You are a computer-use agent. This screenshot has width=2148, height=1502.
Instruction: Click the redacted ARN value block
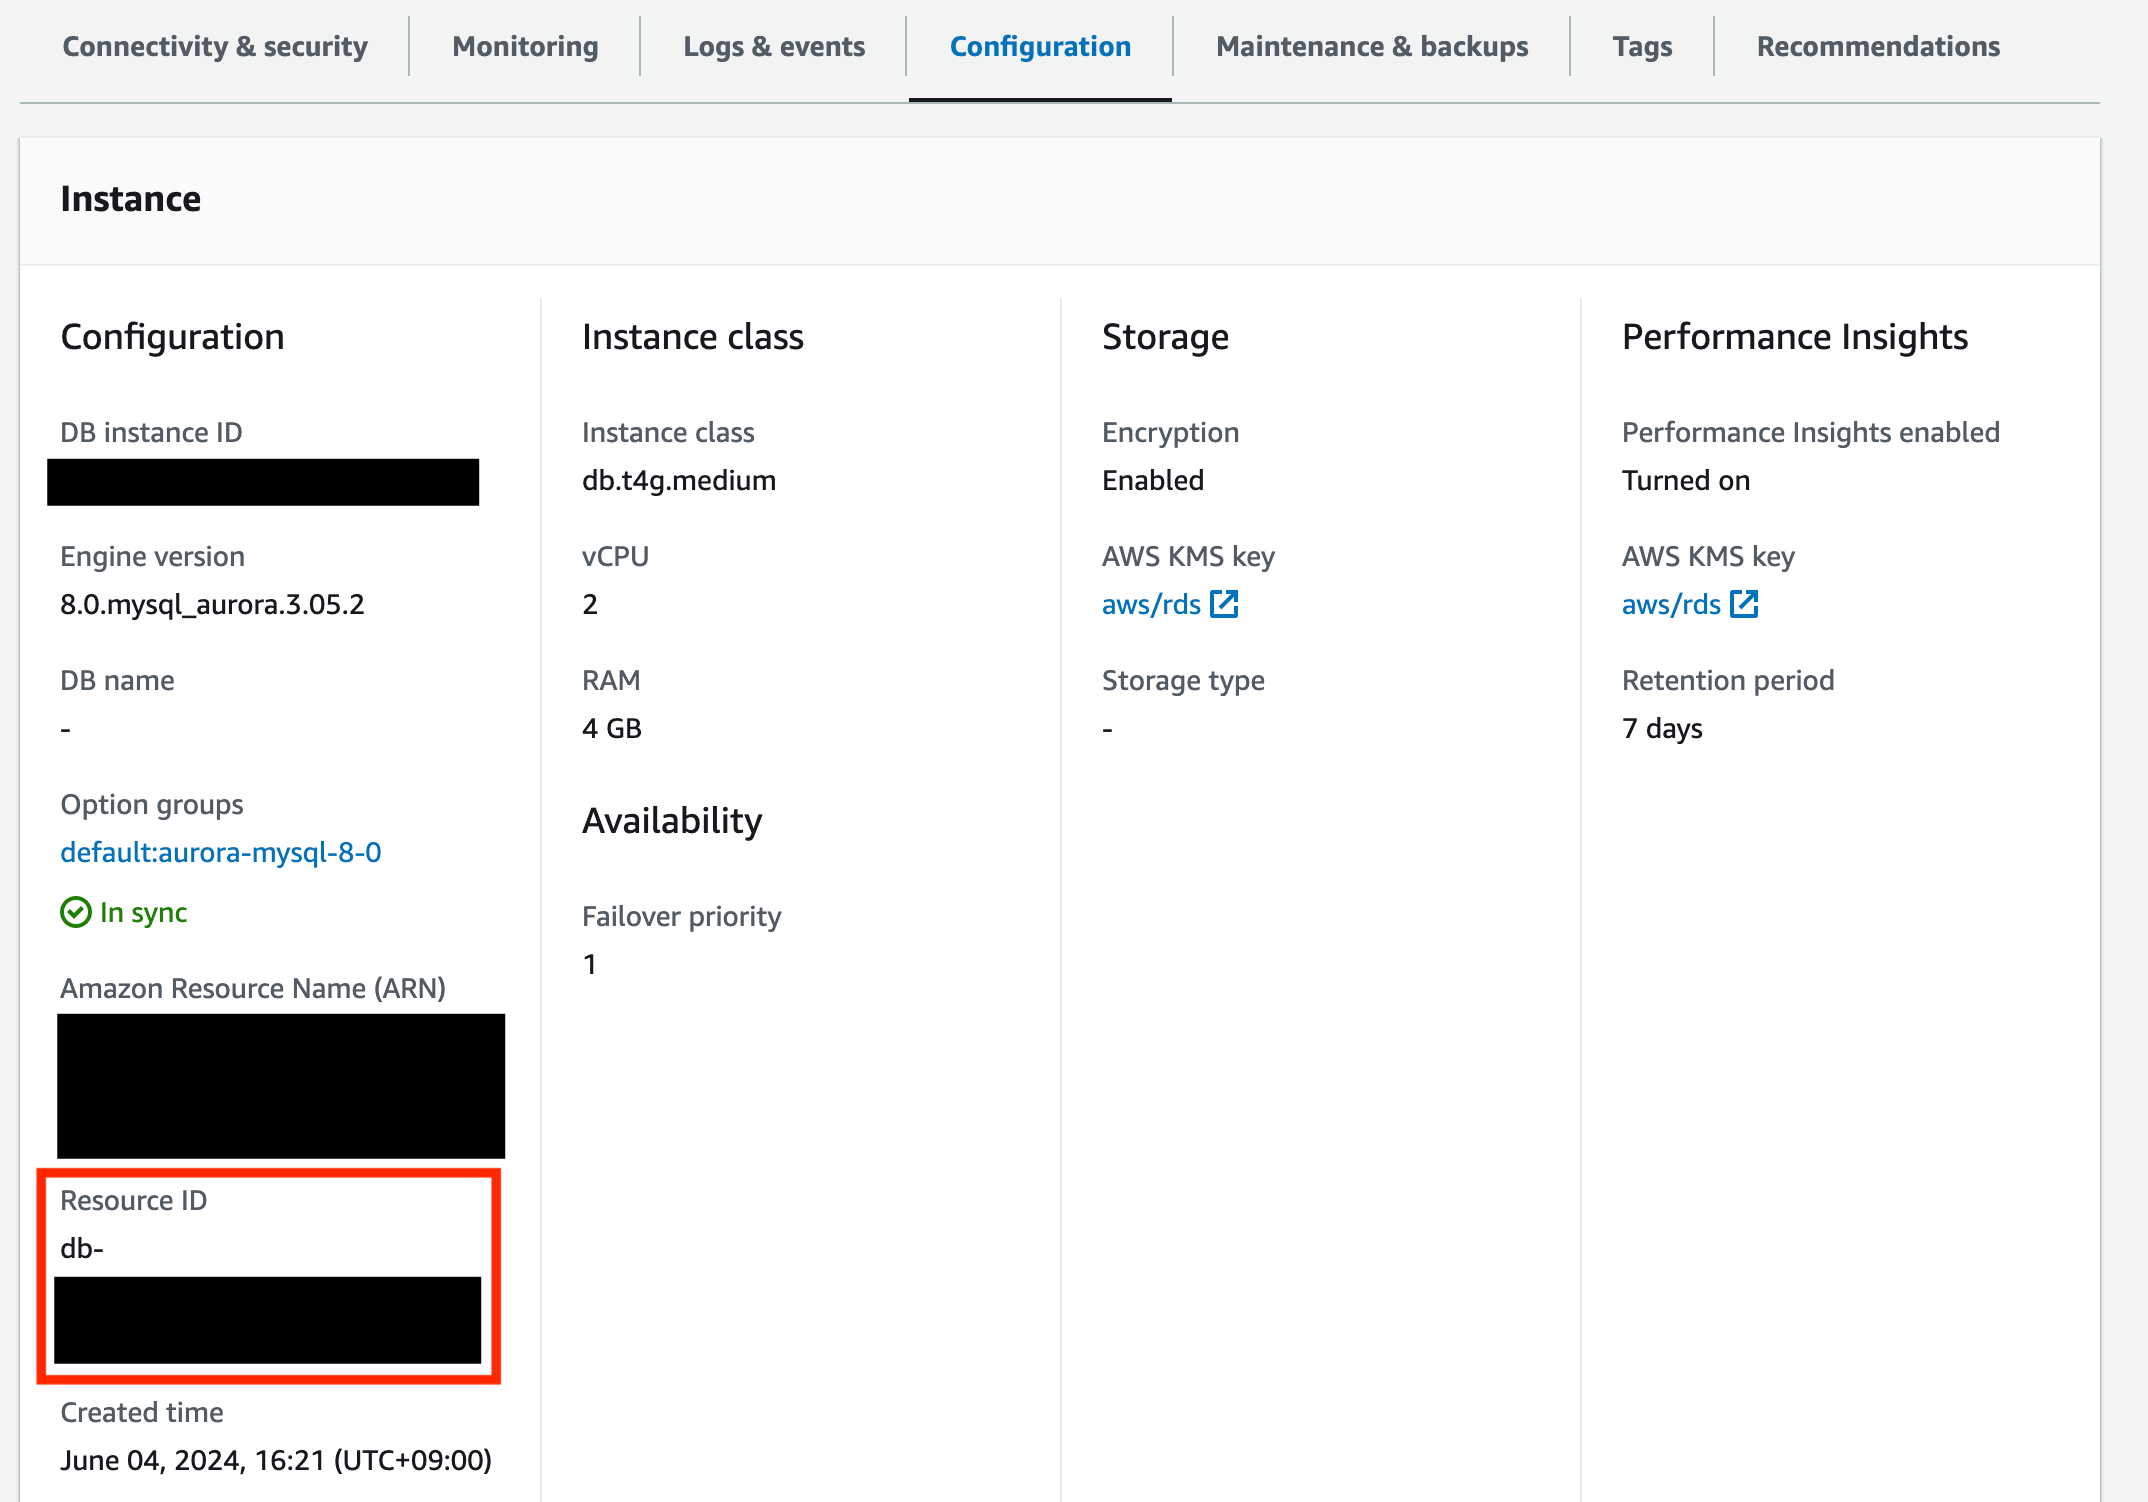pos(281,1086)
